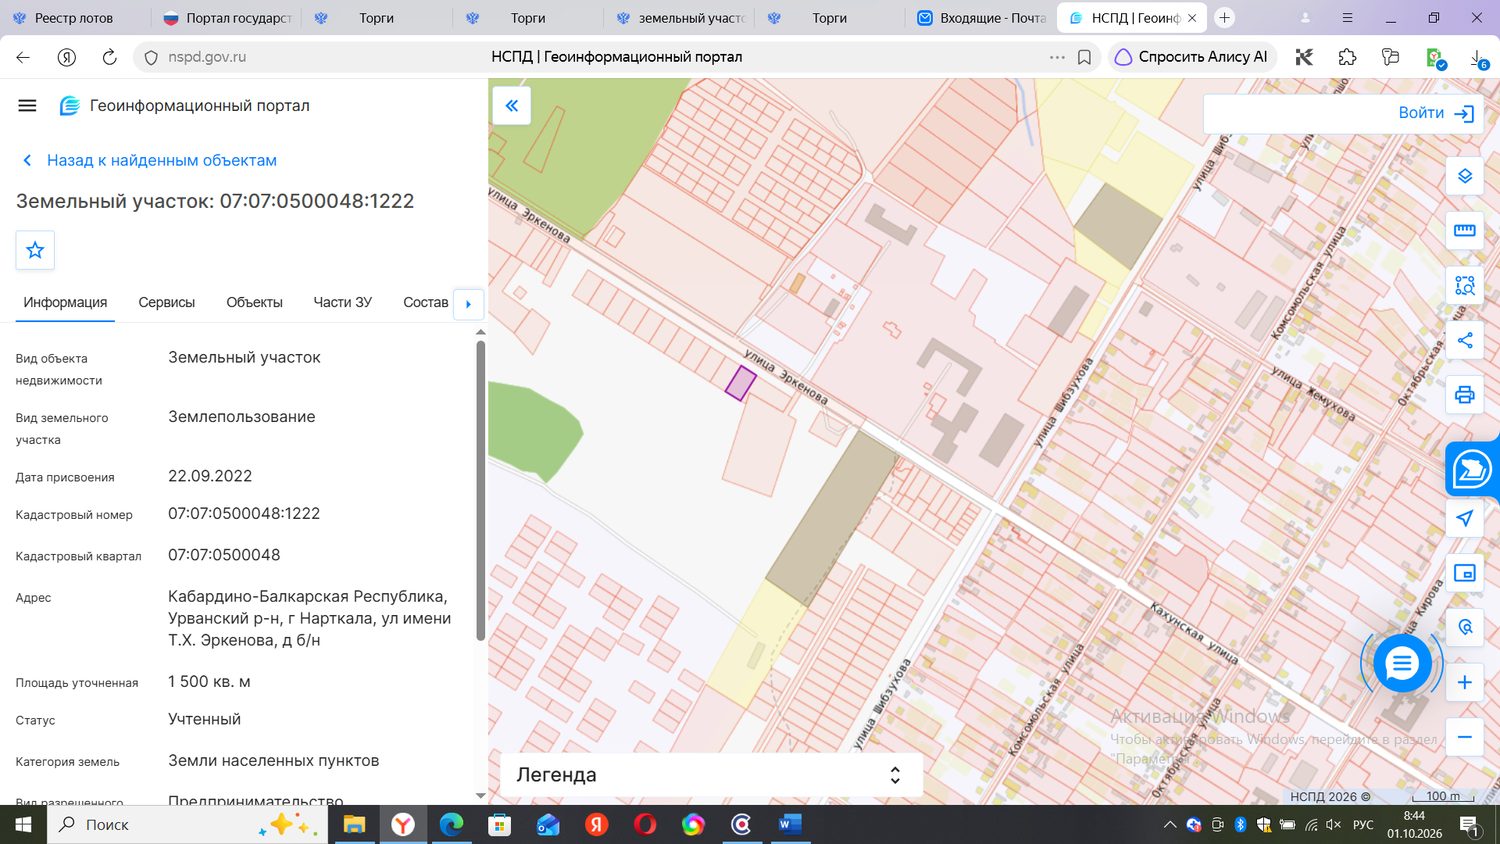This screenshot has width=1500, height=844.
Task: Open the map layers panel
Action: [1464, 177]
